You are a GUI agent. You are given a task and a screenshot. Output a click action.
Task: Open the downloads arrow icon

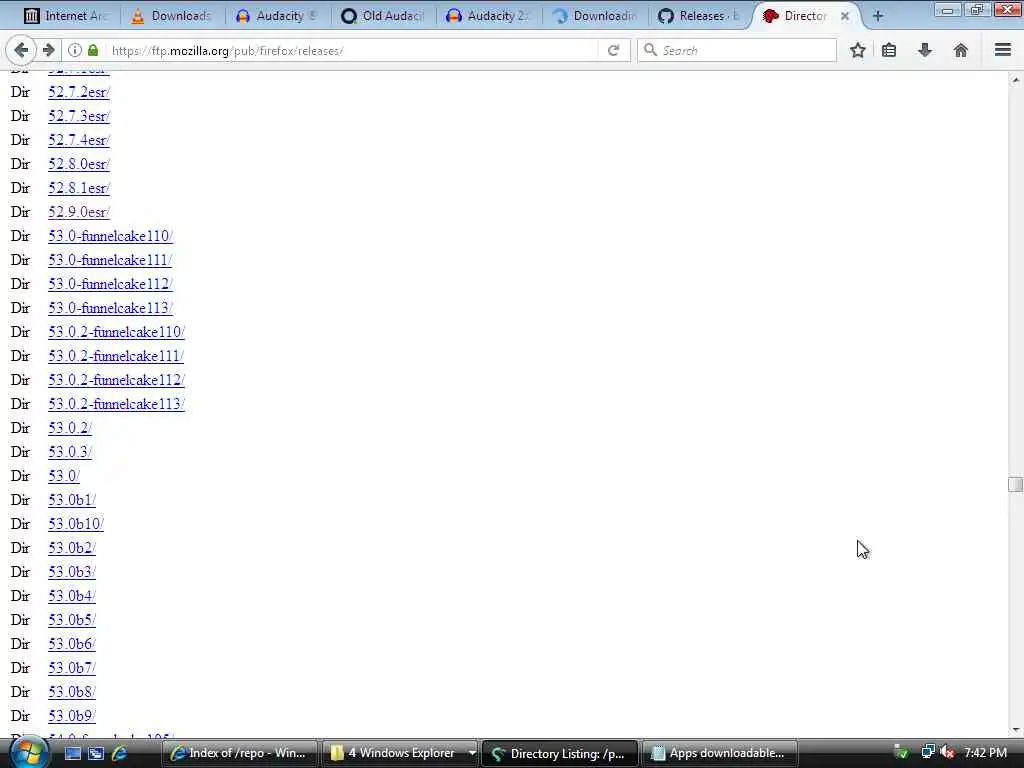pyautogui.click(x=925, y=50)
